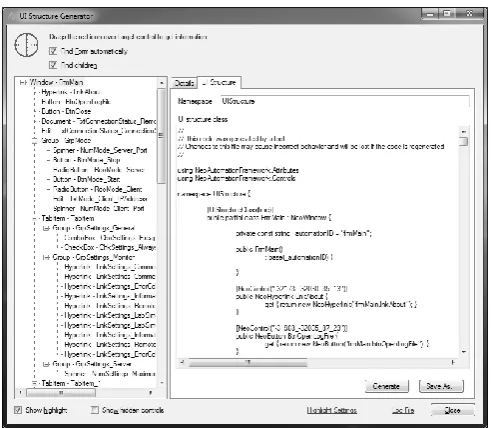Select Button - BtnMode_Start tree item
Viewport: 493px width, 428px height.
(87, 179)
